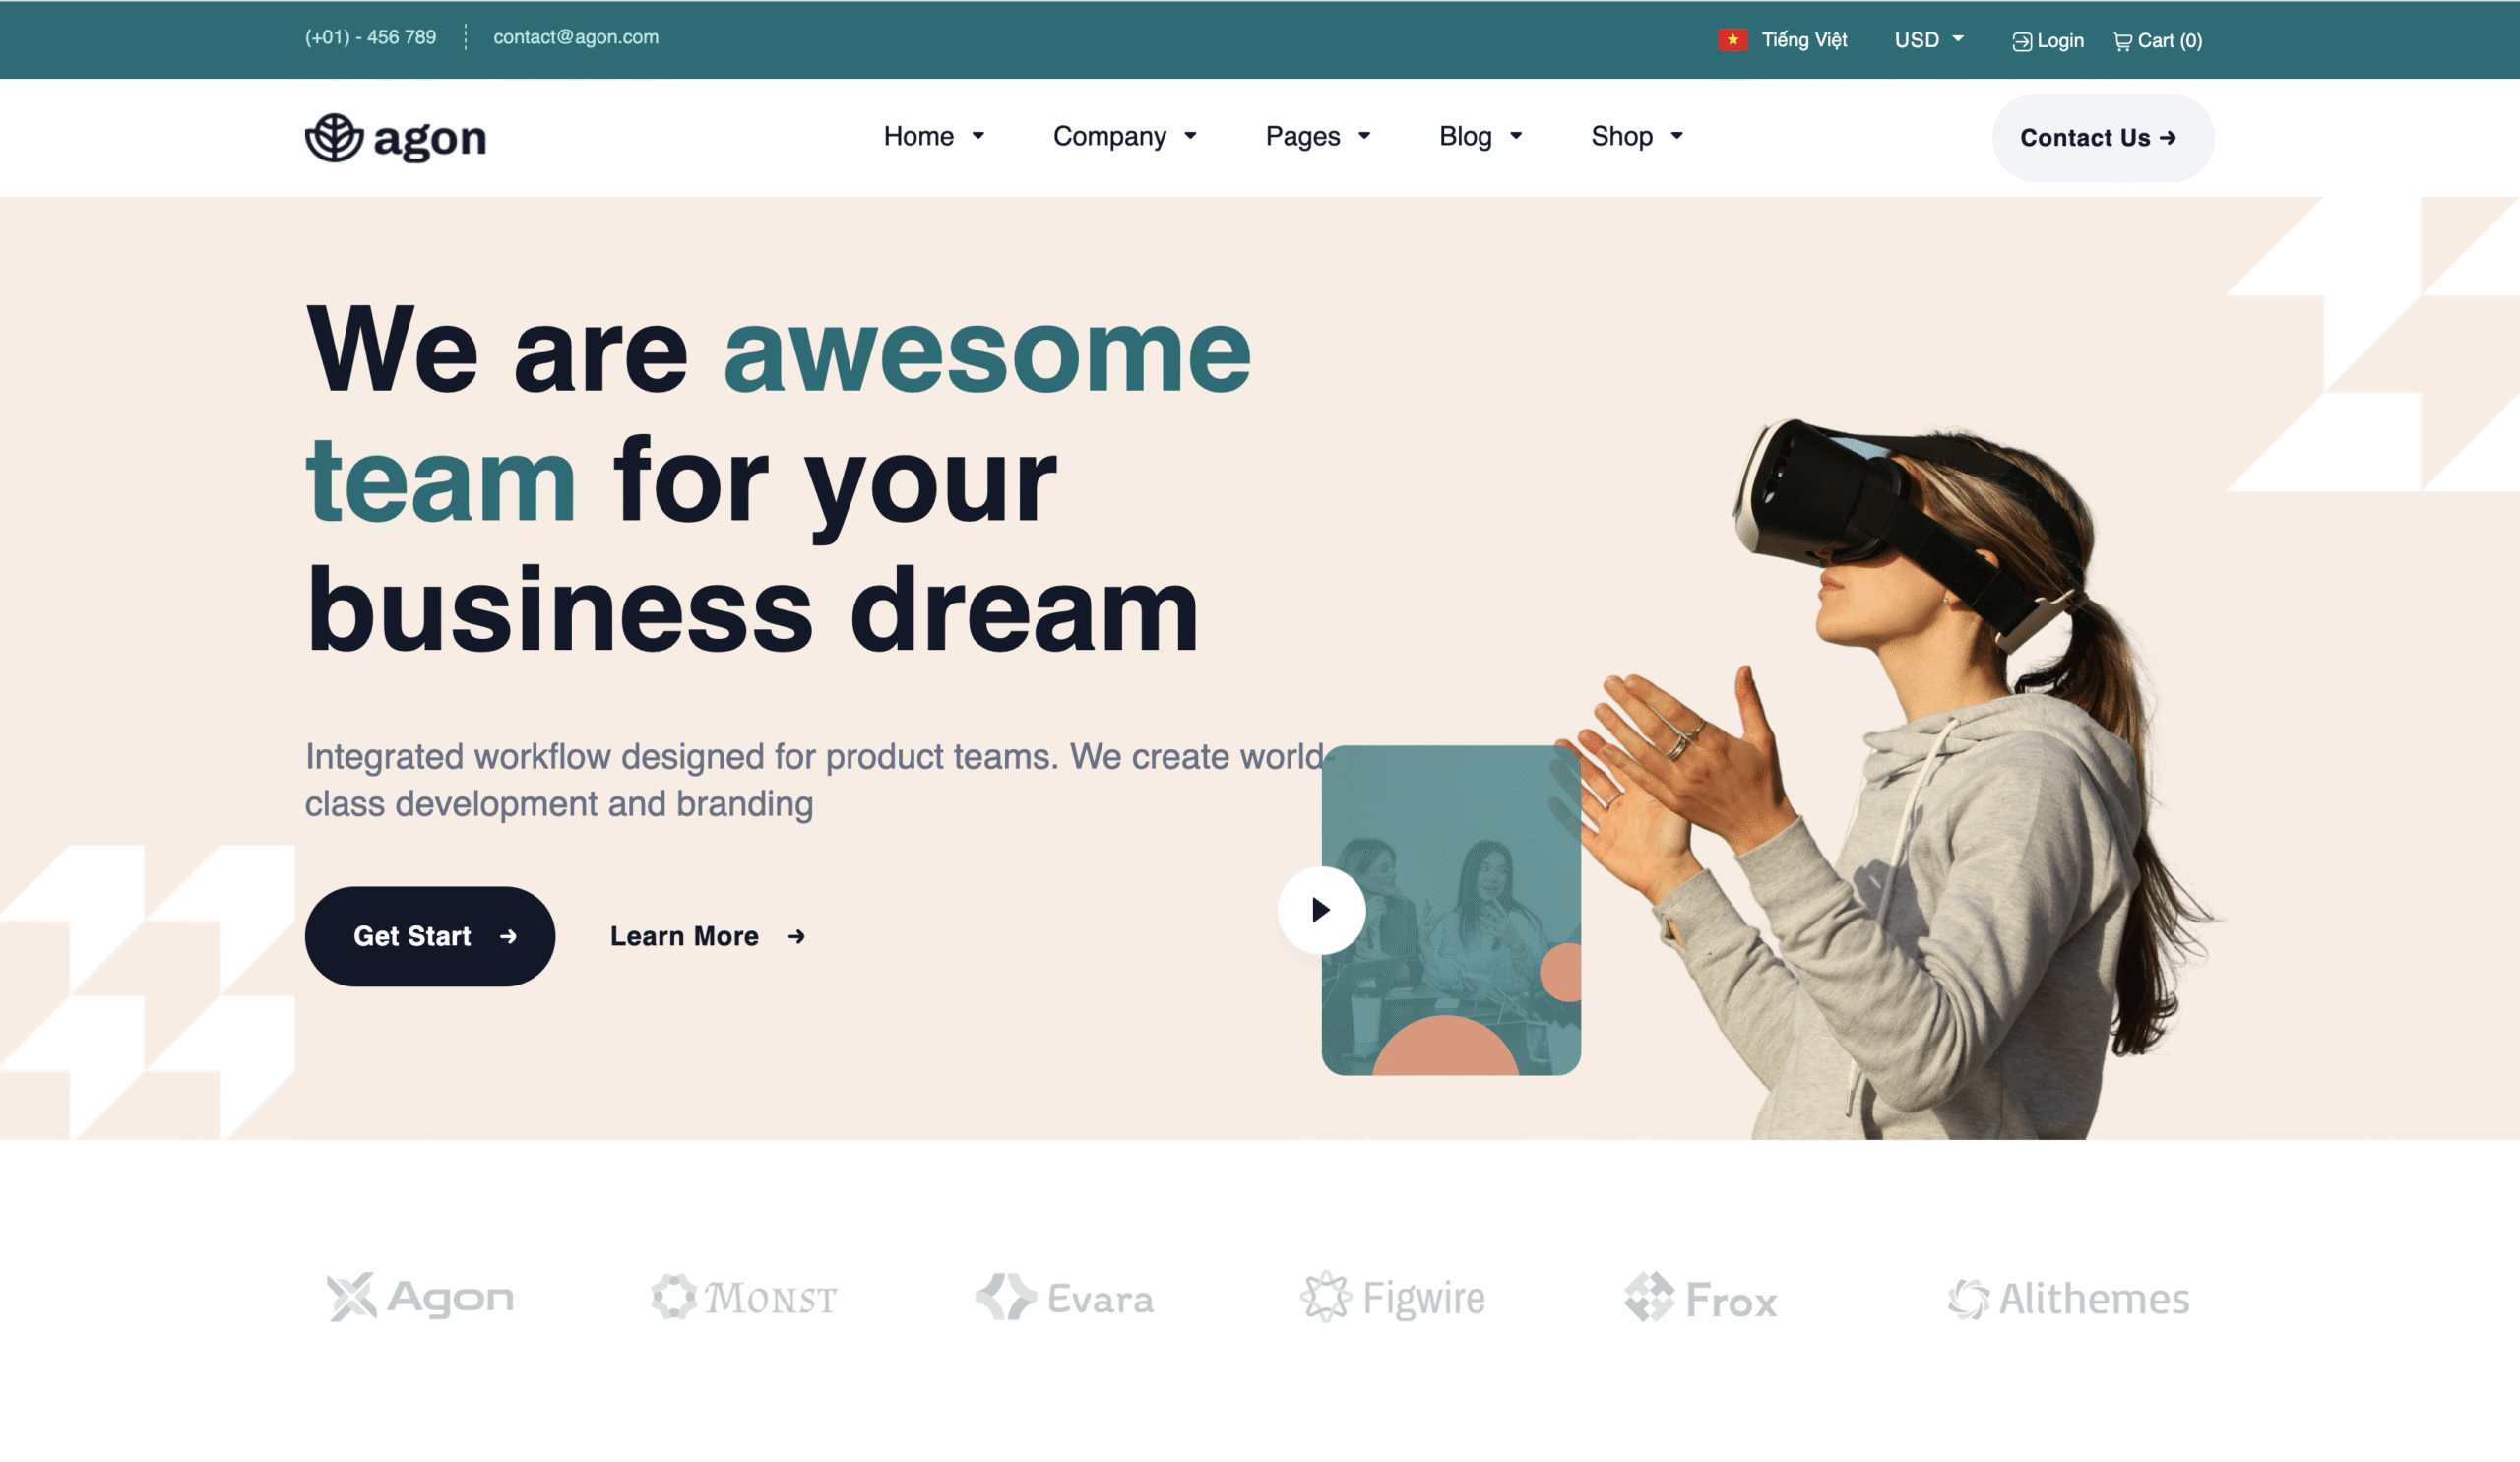The image size is (2520, 1462).
Task: Click the Figwire partner logo
Action: [x=1393, y=1297]
